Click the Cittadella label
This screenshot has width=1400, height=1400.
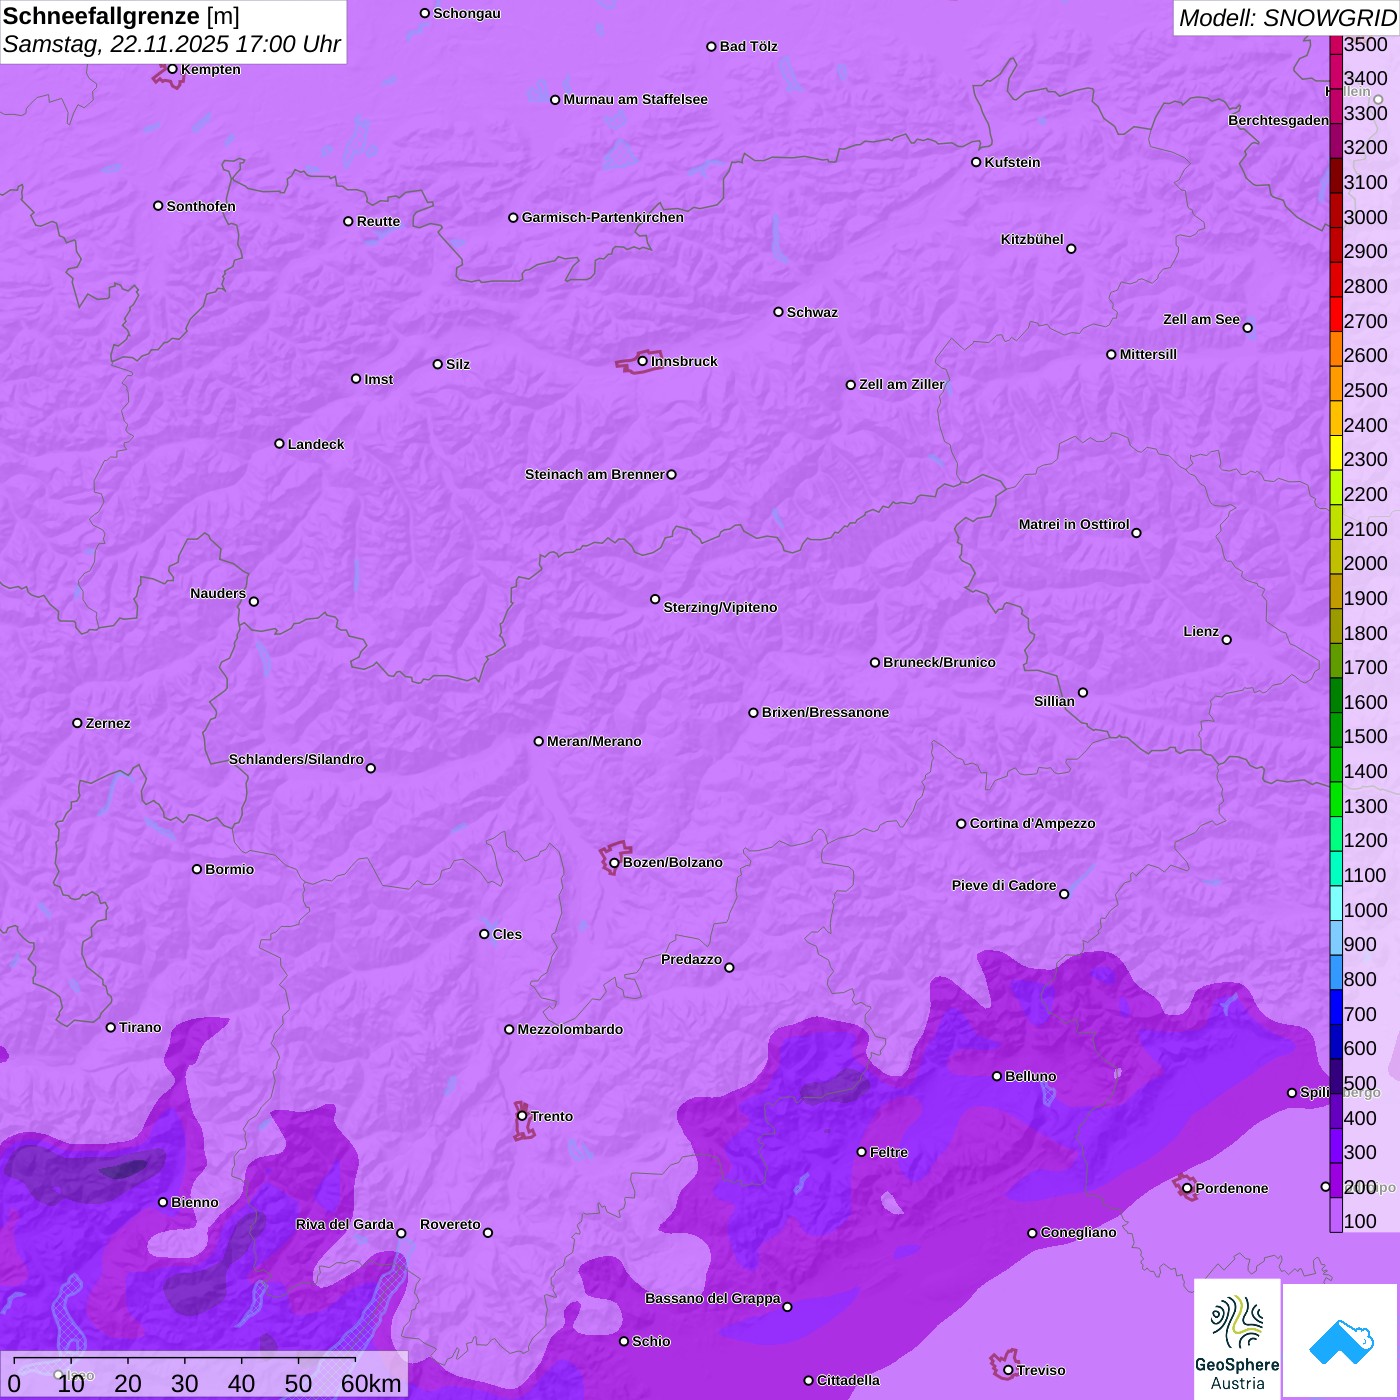click(848, 1380)
